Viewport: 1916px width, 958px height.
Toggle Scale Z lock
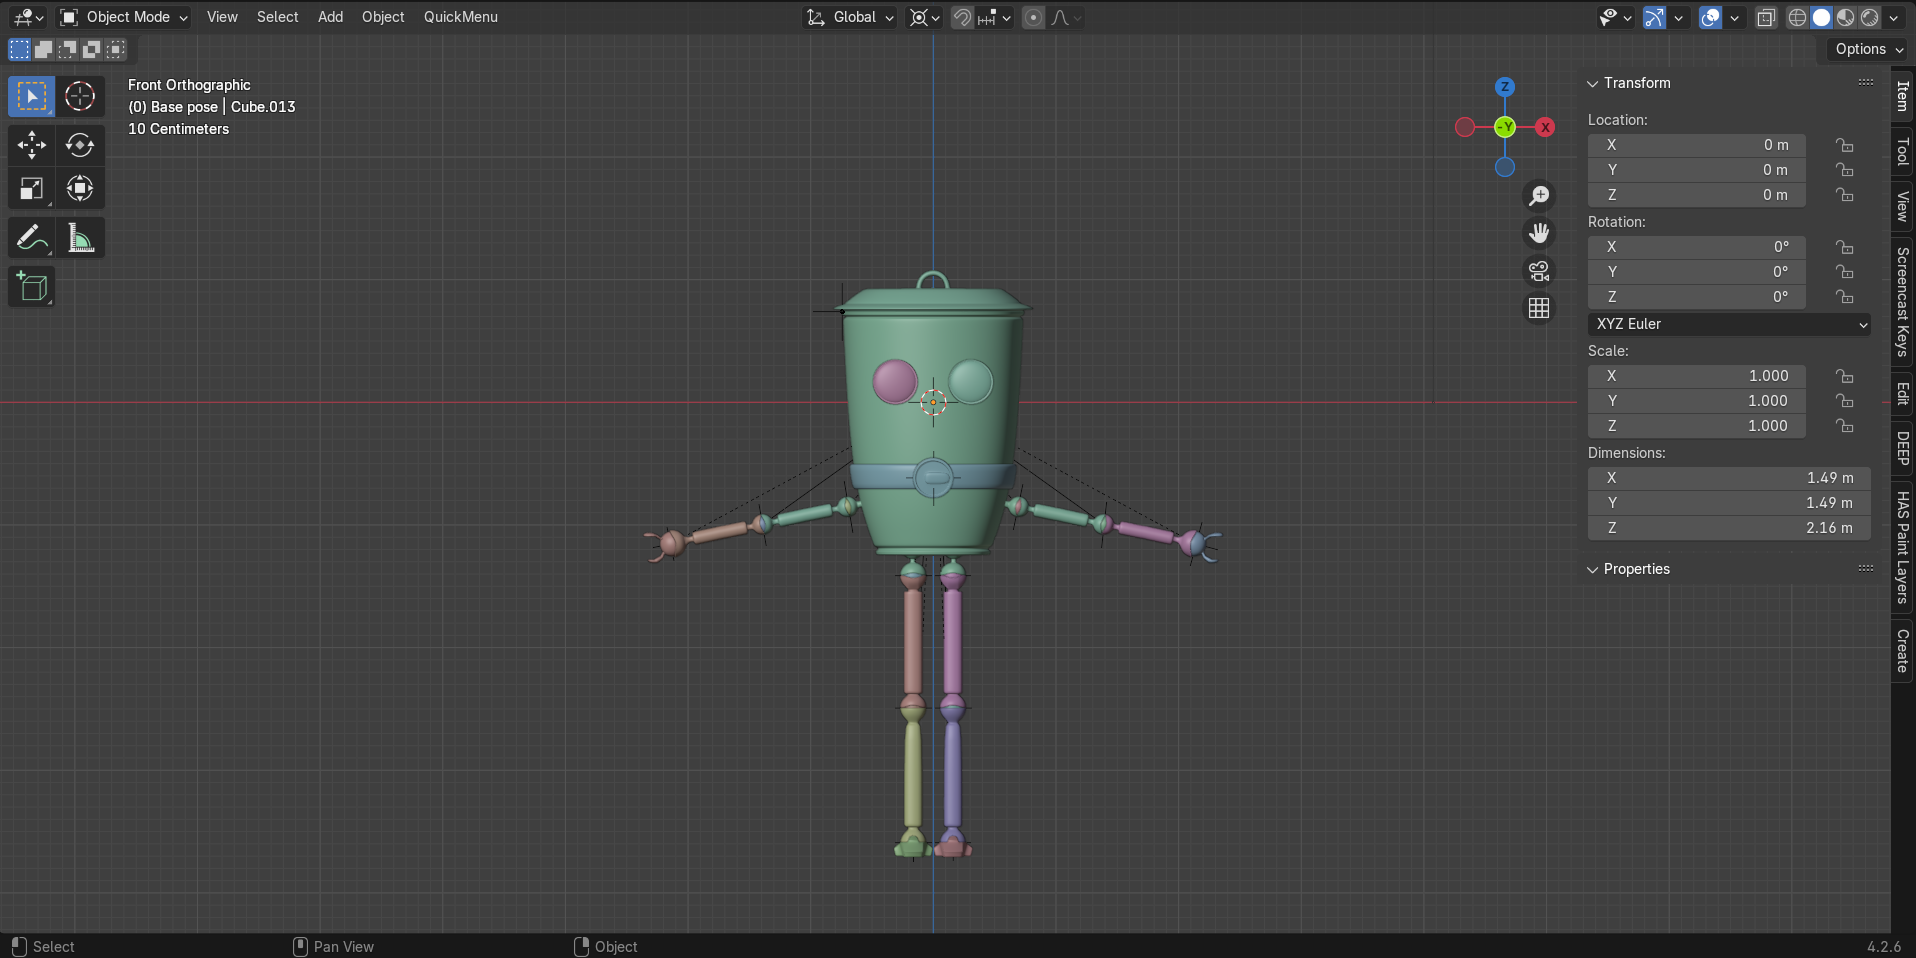[x=1845, y=426]
